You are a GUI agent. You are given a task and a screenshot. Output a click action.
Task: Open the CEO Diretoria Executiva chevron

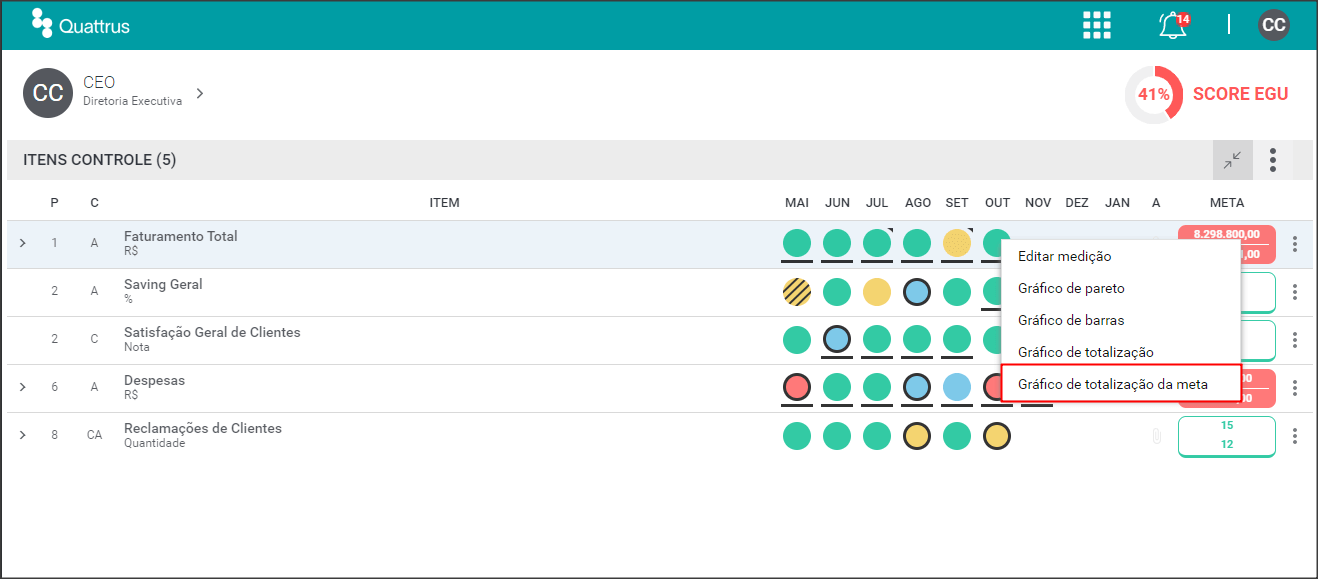click(x=200, y=93)
